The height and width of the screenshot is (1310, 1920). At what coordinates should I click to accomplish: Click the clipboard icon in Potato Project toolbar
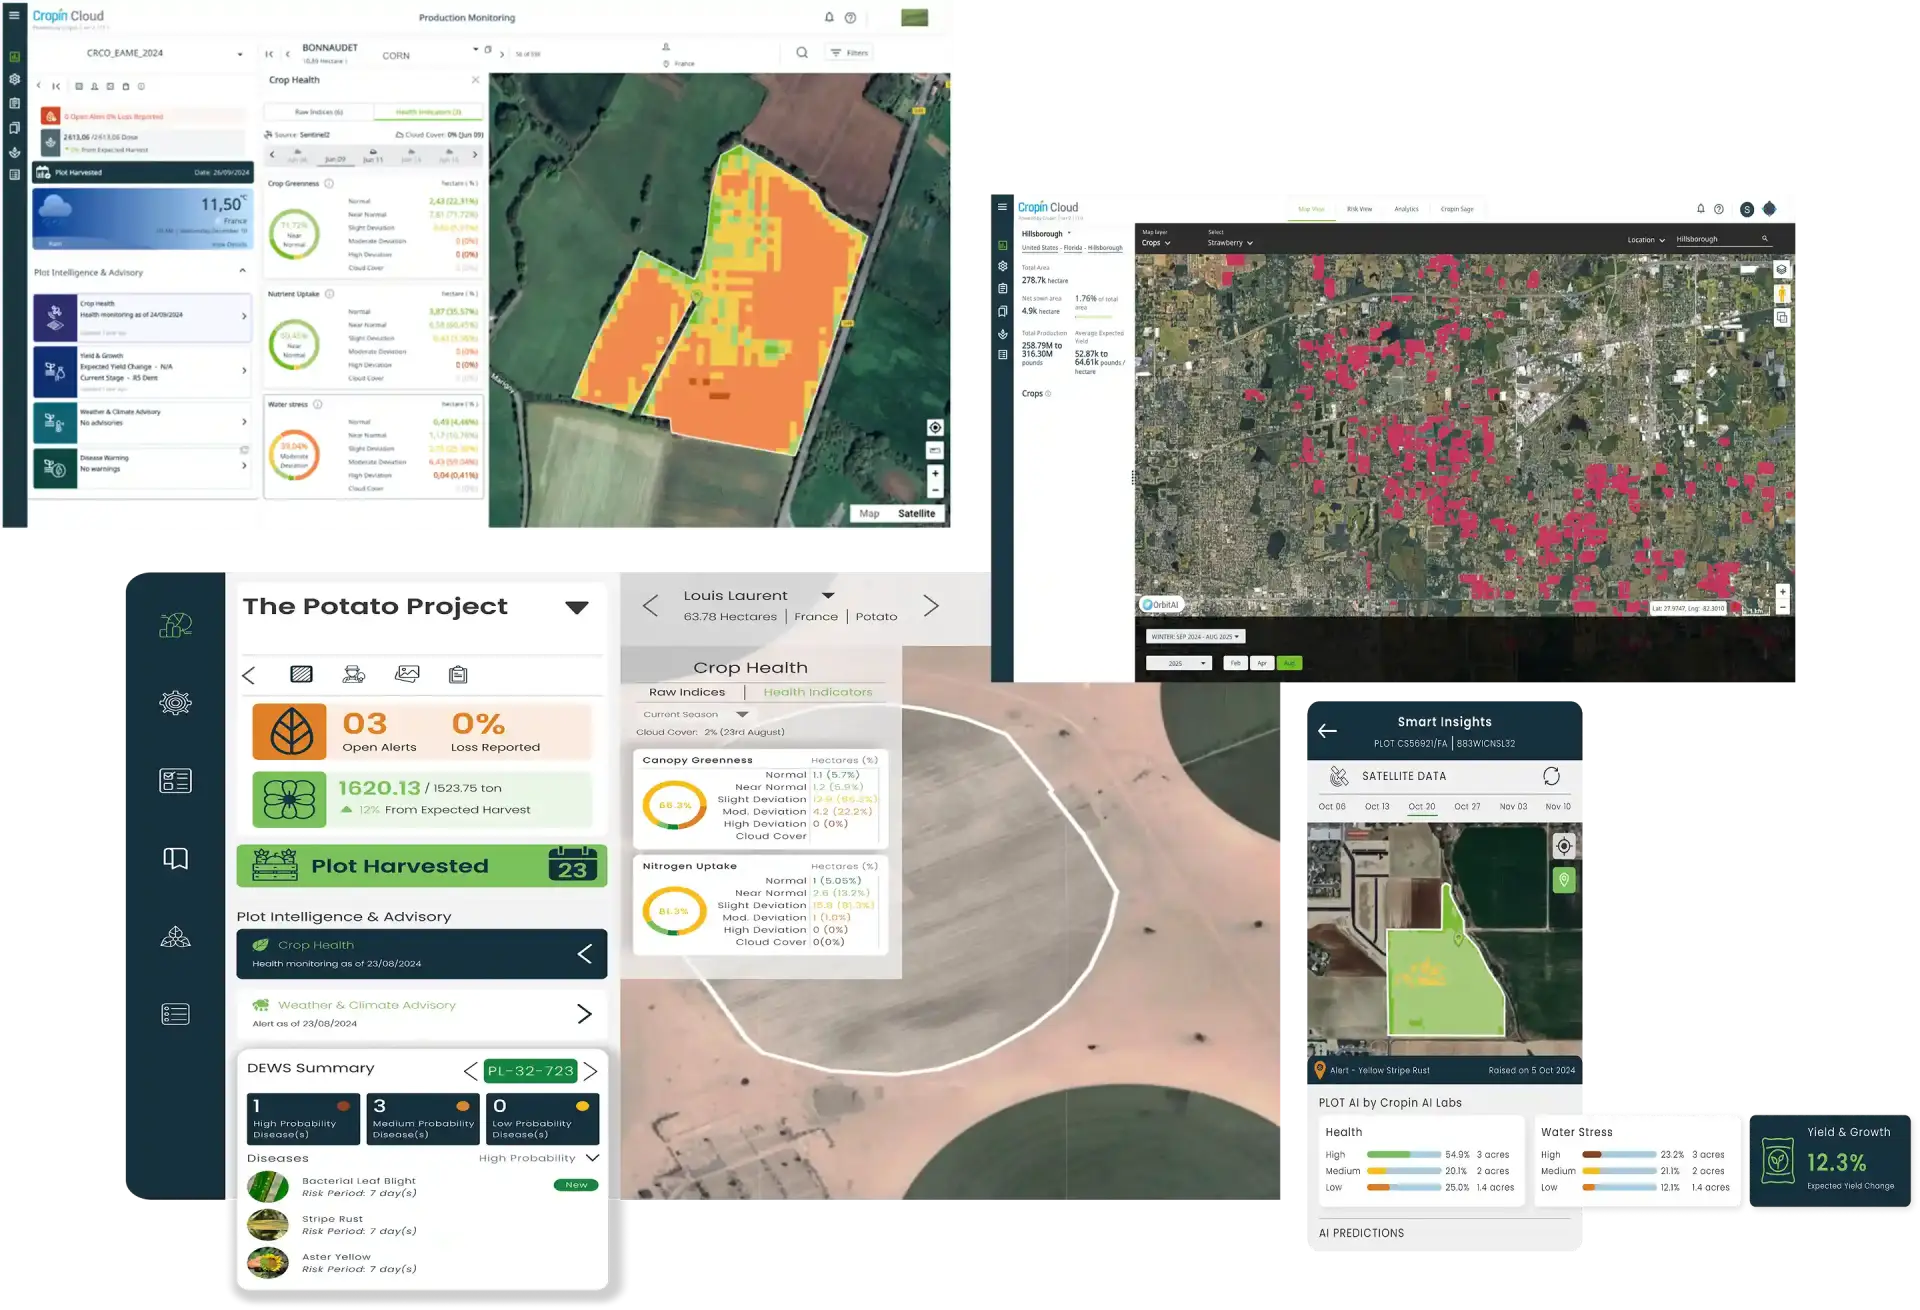458,674
